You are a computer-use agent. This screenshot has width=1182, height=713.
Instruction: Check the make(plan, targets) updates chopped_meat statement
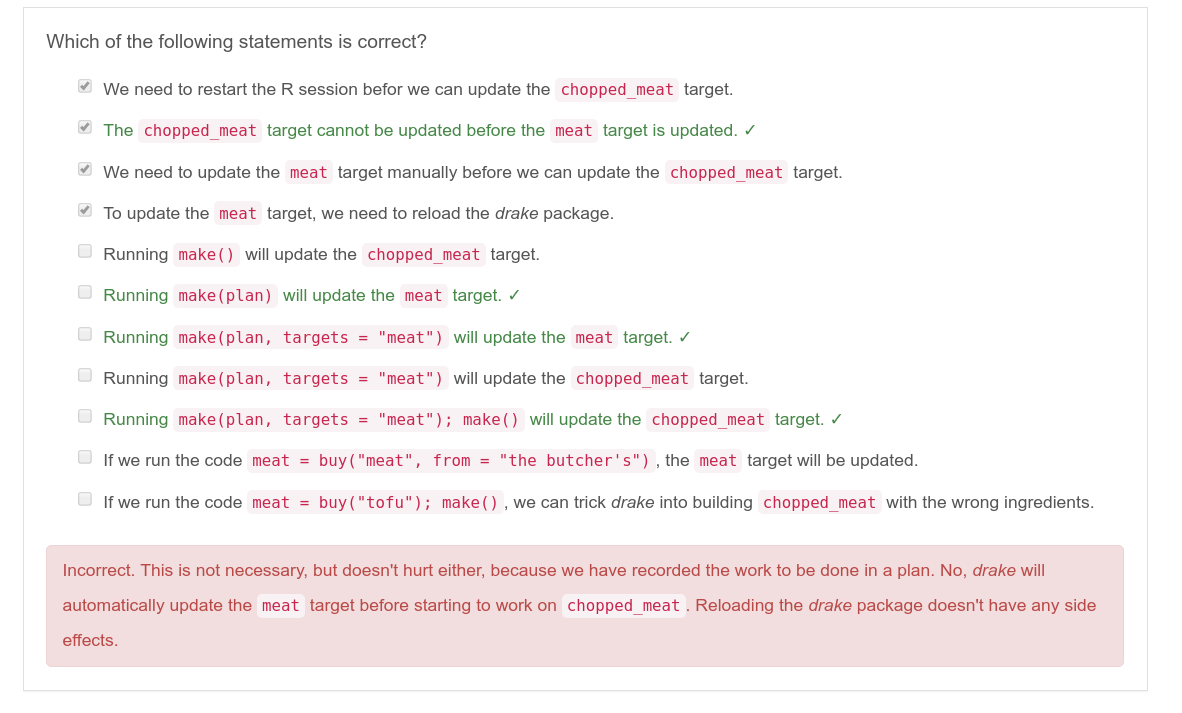(x=85, y=374)
